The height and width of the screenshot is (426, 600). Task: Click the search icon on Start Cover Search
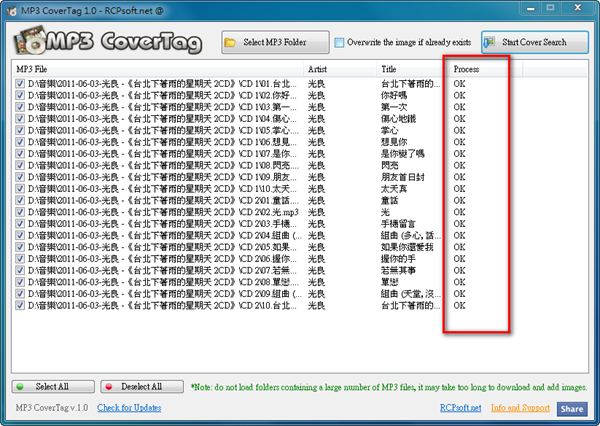click(489, 42)
